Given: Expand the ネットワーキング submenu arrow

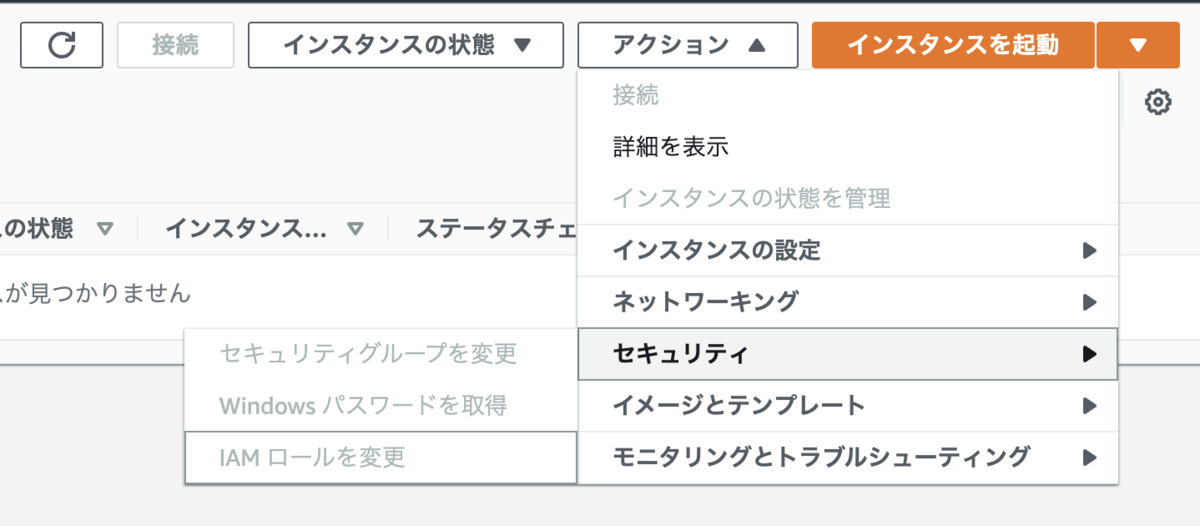Looking at the screenshot, I should click(x=1090, y=301).
